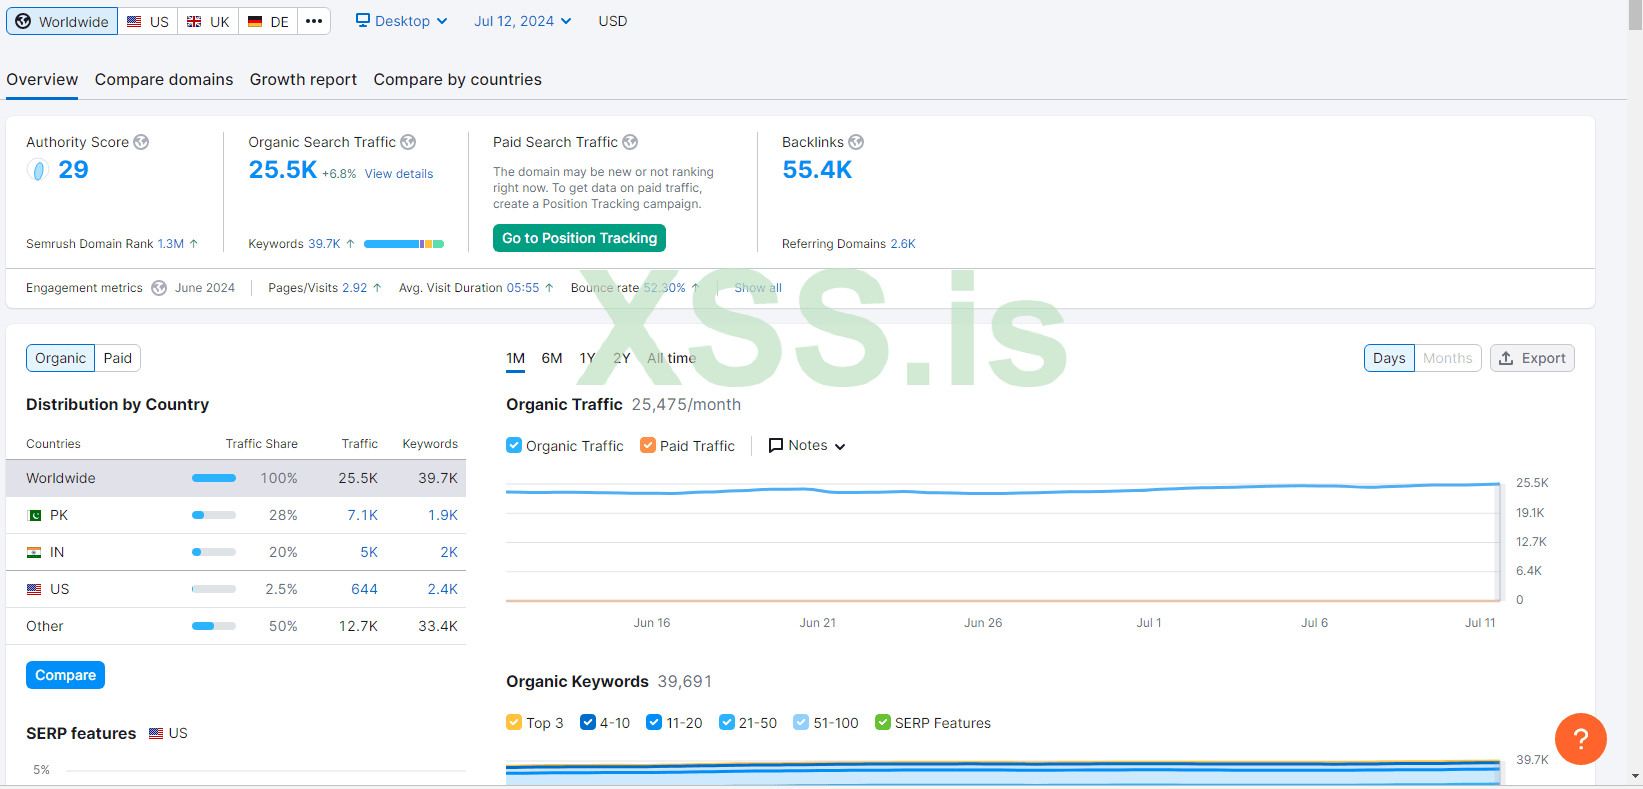Click the globe info icon beside Authority Score

pyautogui.click(x=141, y=142)
